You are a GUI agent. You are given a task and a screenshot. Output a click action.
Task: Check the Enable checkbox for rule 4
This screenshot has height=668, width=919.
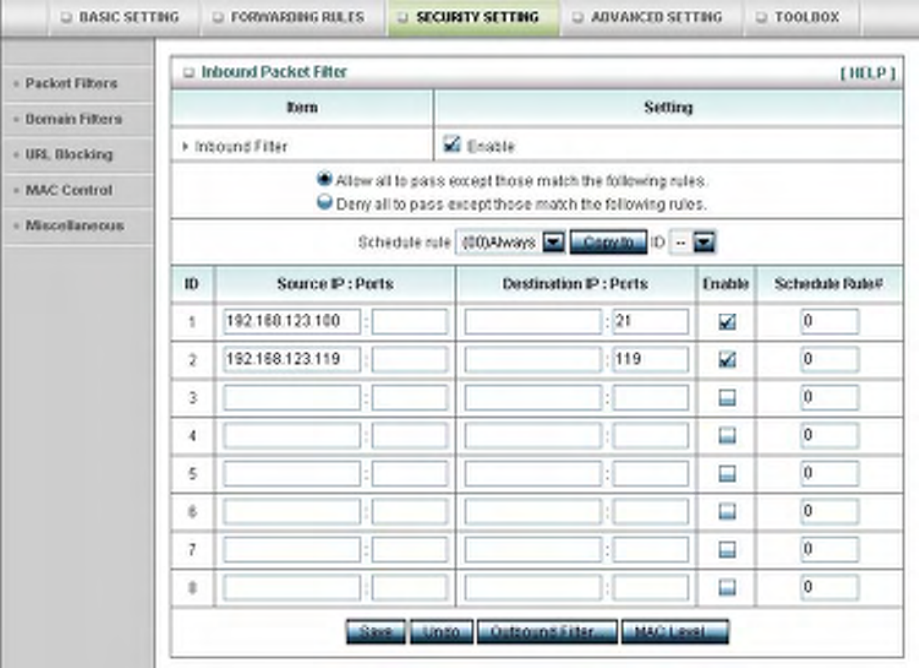click(727, 435)
